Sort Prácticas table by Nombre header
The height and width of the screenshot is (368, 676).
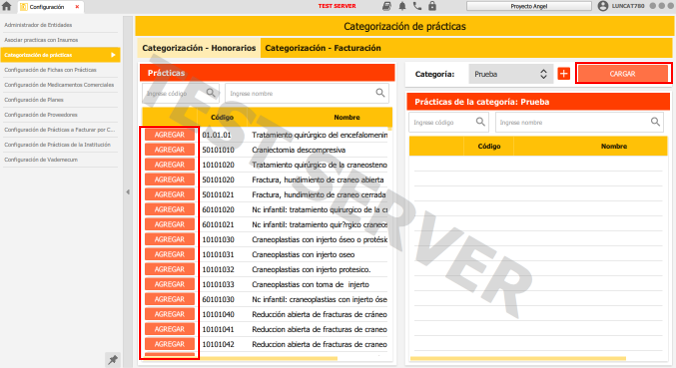click(347, 117)
